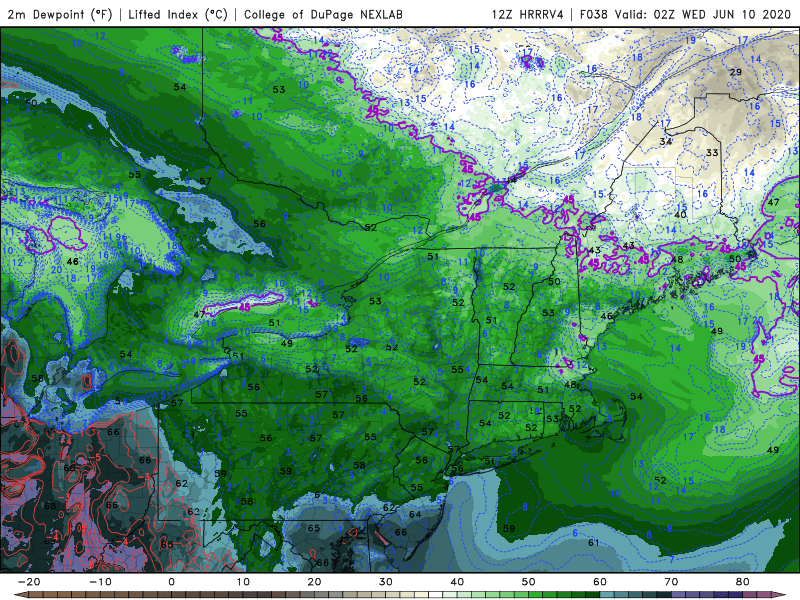This screenshot has height=600, width=800.
Task: Click the 30 label on the color scale
Action: click(x=386, y=582)
